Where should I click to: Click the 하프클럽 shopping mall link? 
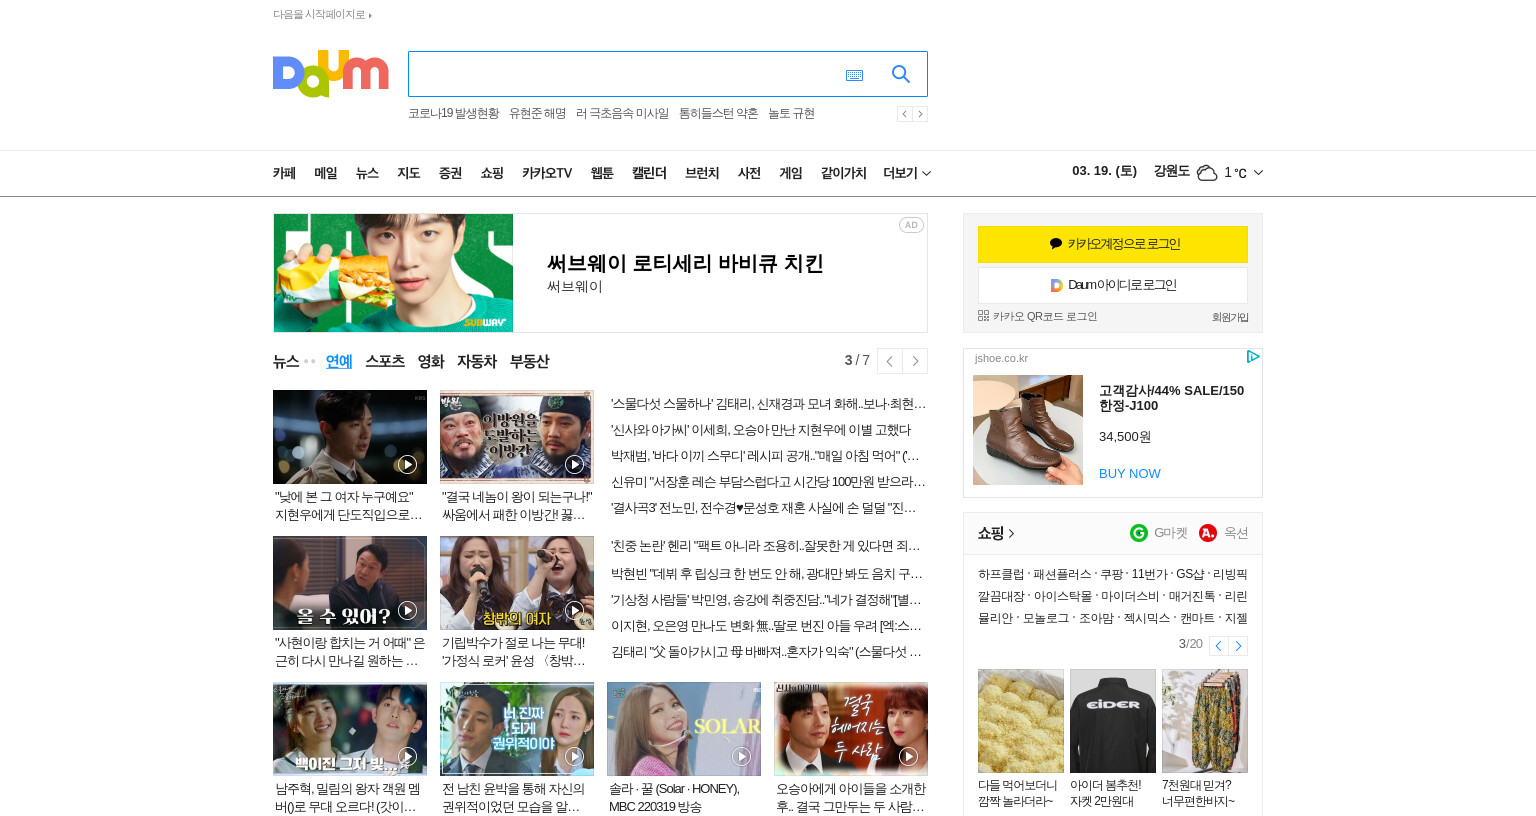coord(1001,574)
